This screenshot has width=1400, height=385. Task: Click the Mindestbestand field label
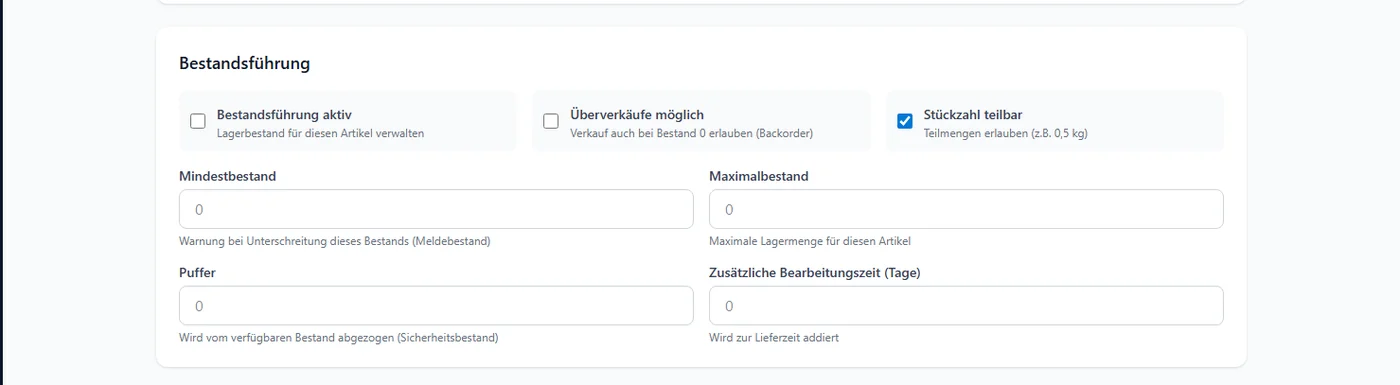click(228, 176)
